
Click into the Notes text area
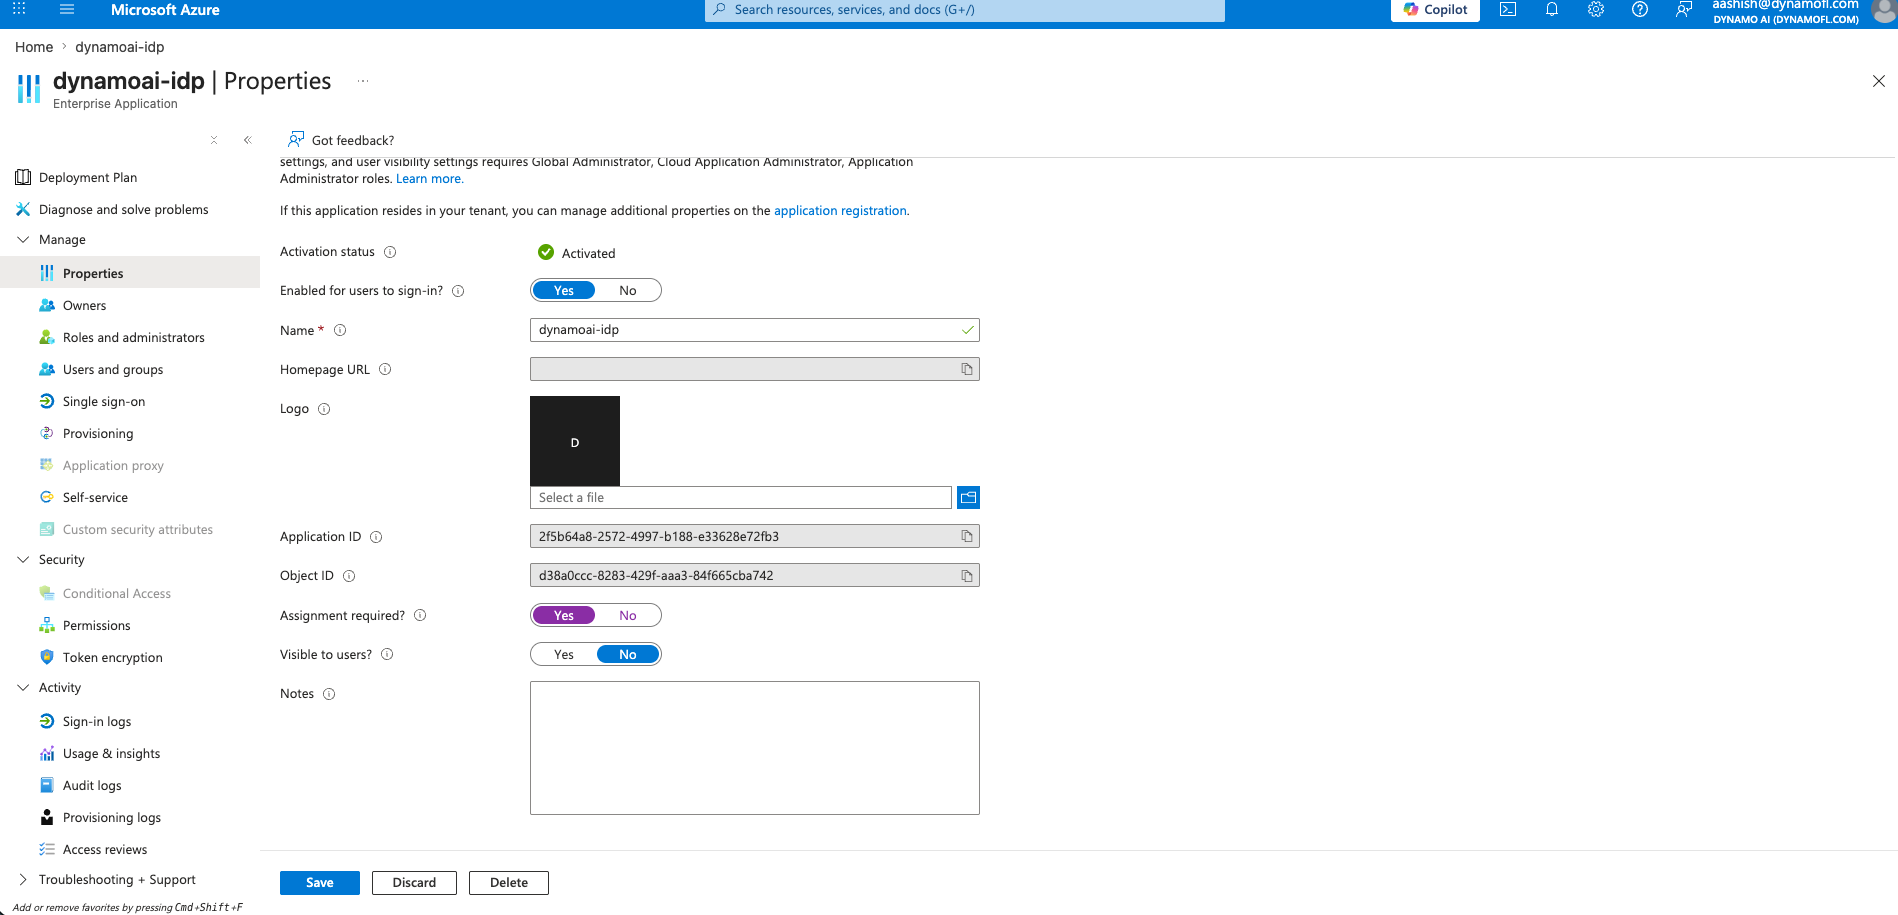pos(755,748)
